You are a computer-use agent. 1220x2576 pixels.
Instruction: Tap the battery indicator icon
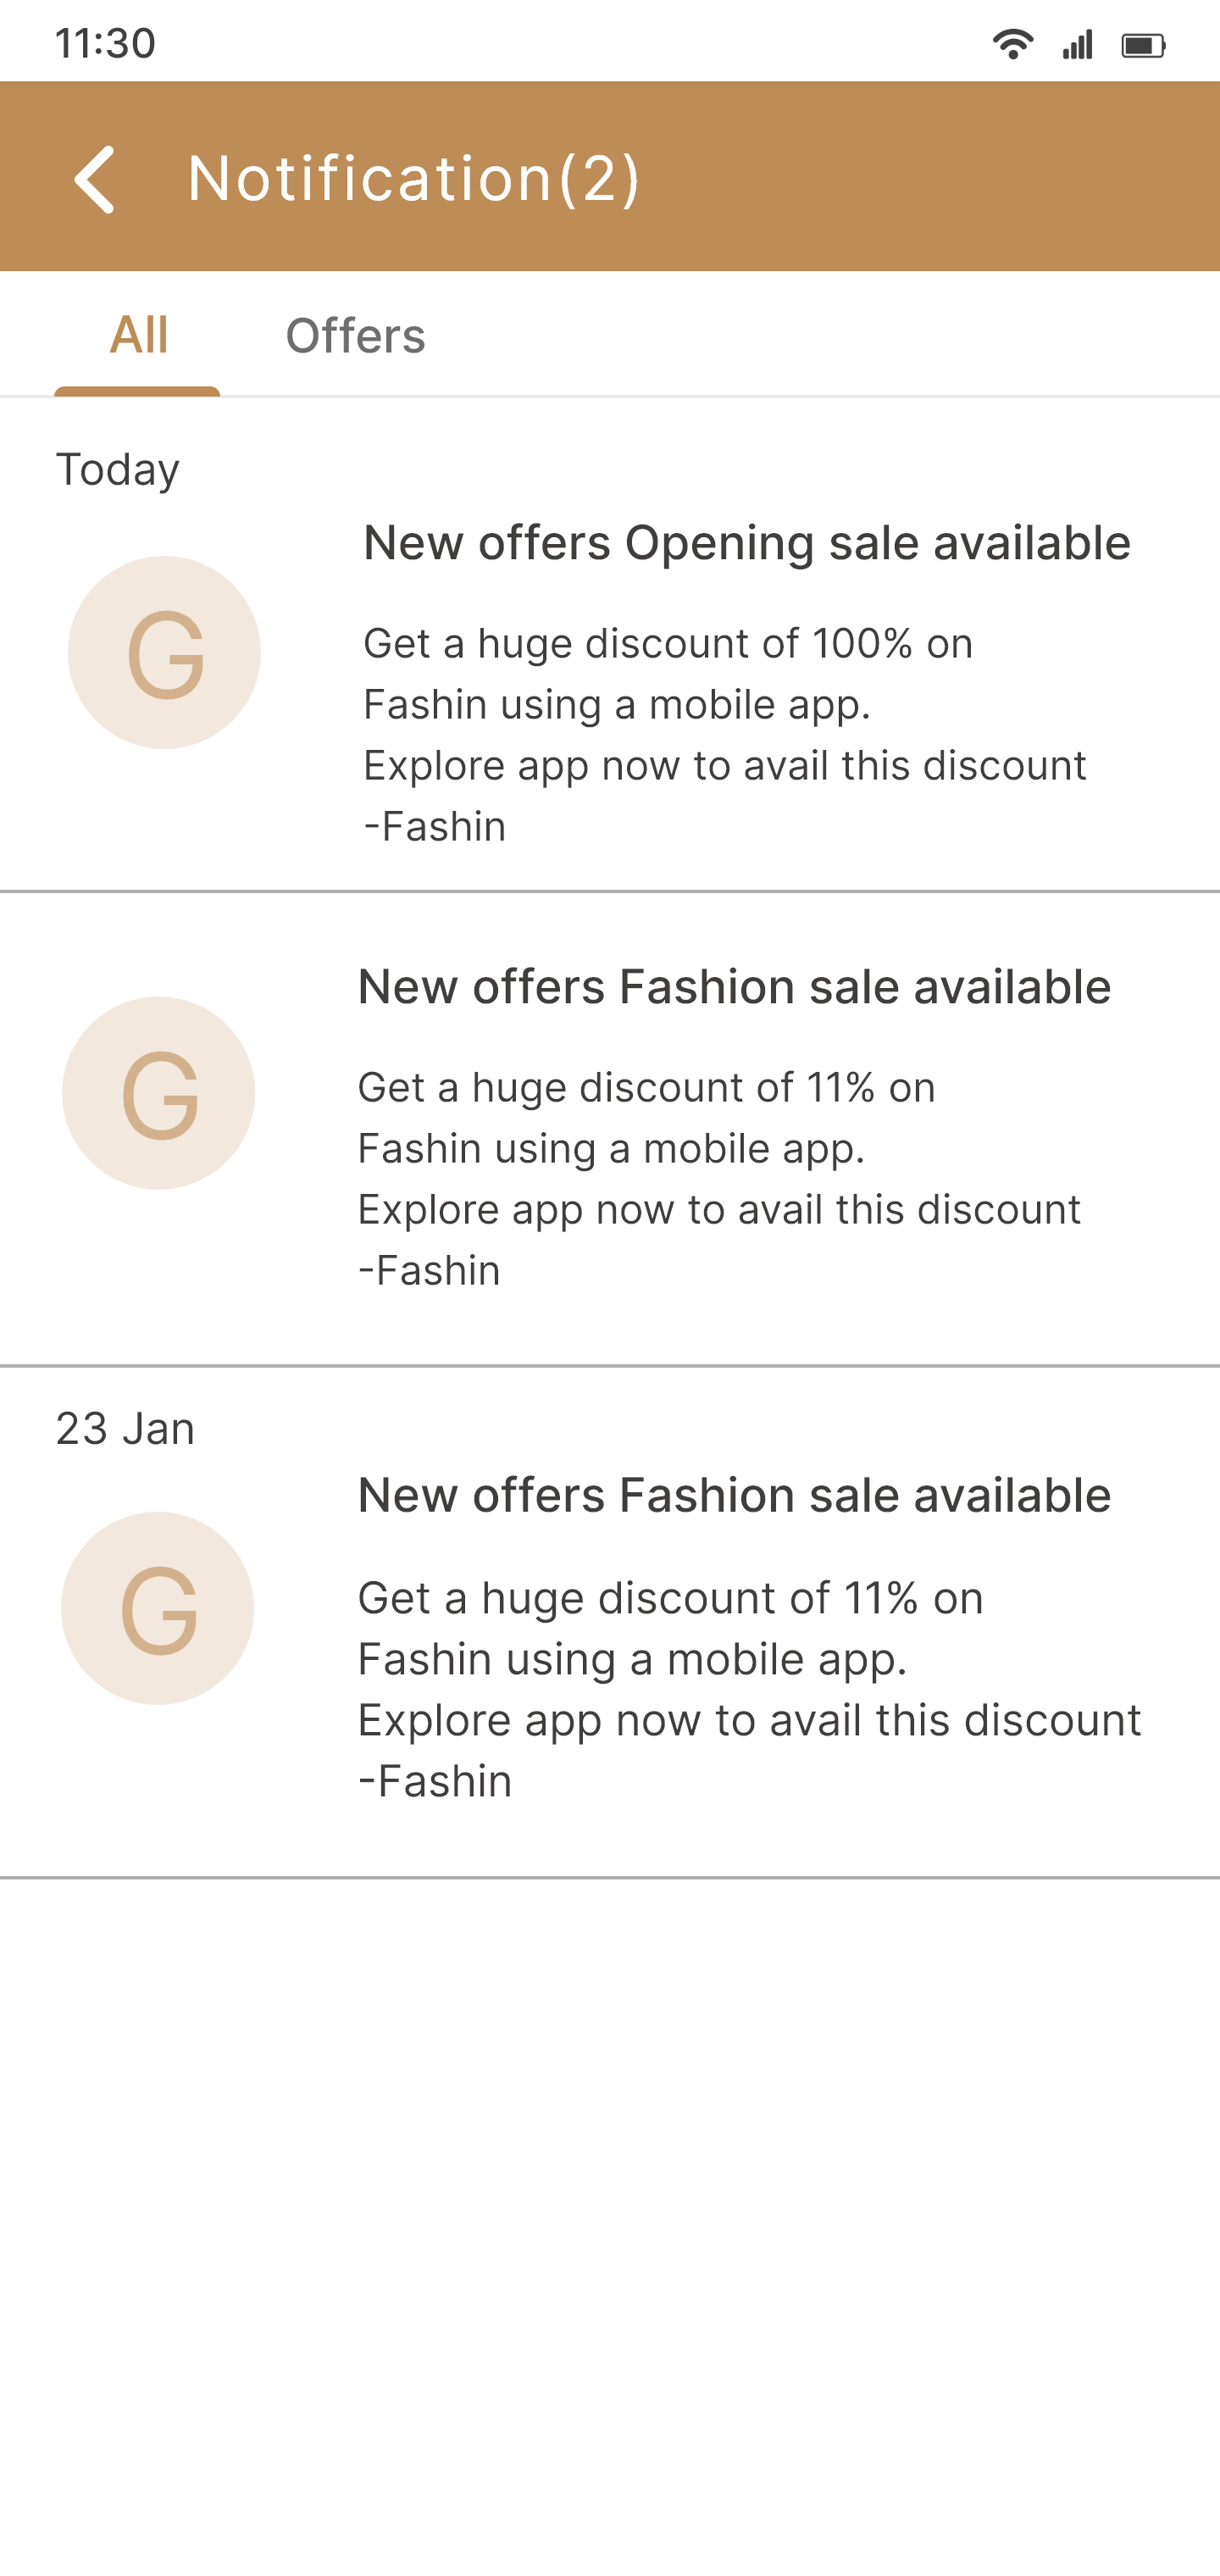[1143, 45]
